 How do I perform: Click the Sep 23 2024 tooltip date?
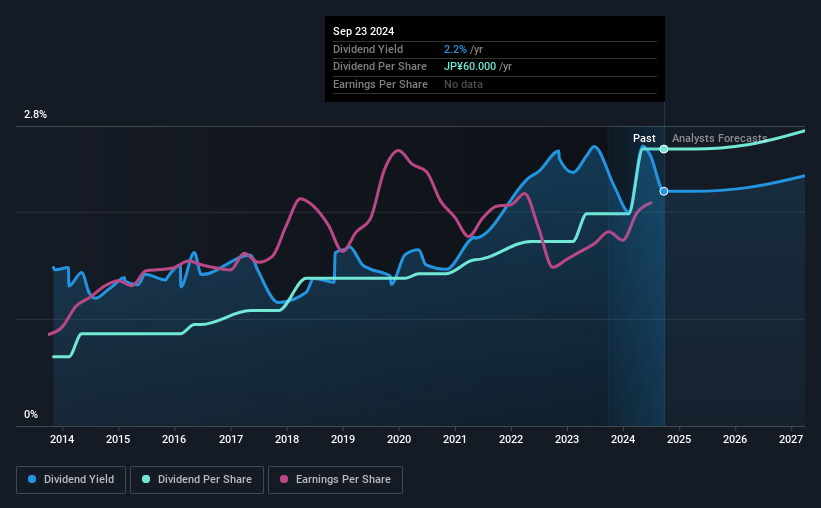tap(363, 31)
